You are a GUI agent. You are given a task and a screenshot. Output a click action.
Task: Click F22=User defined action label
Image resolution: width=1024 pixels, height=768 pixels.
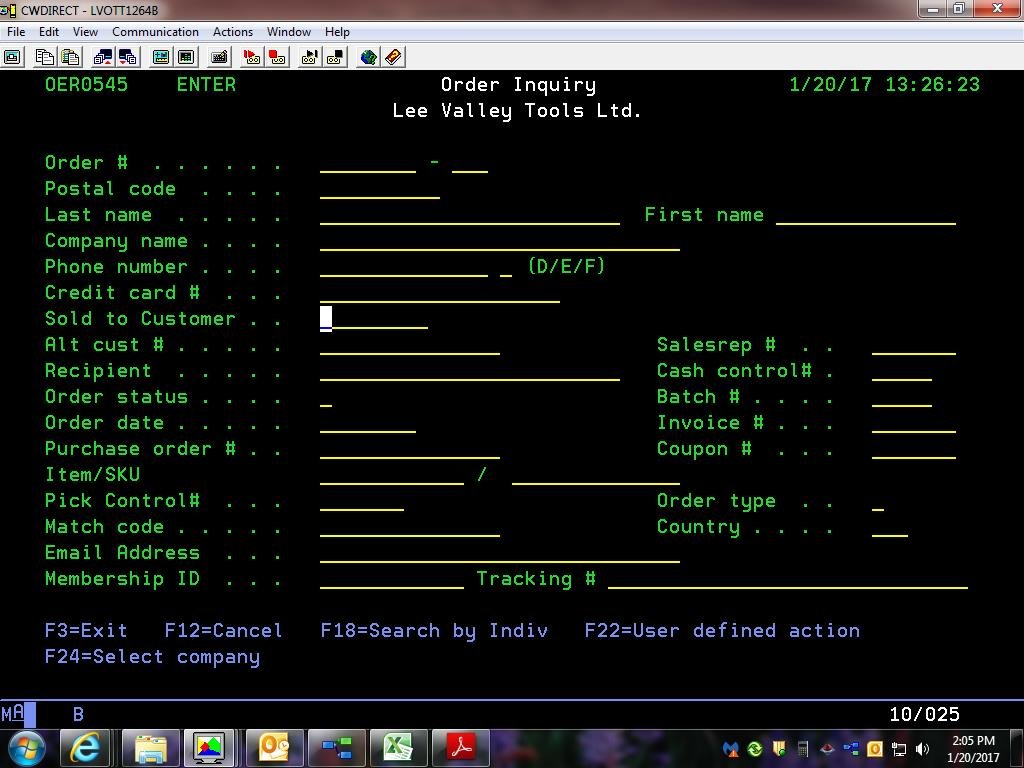pos(722,631)
